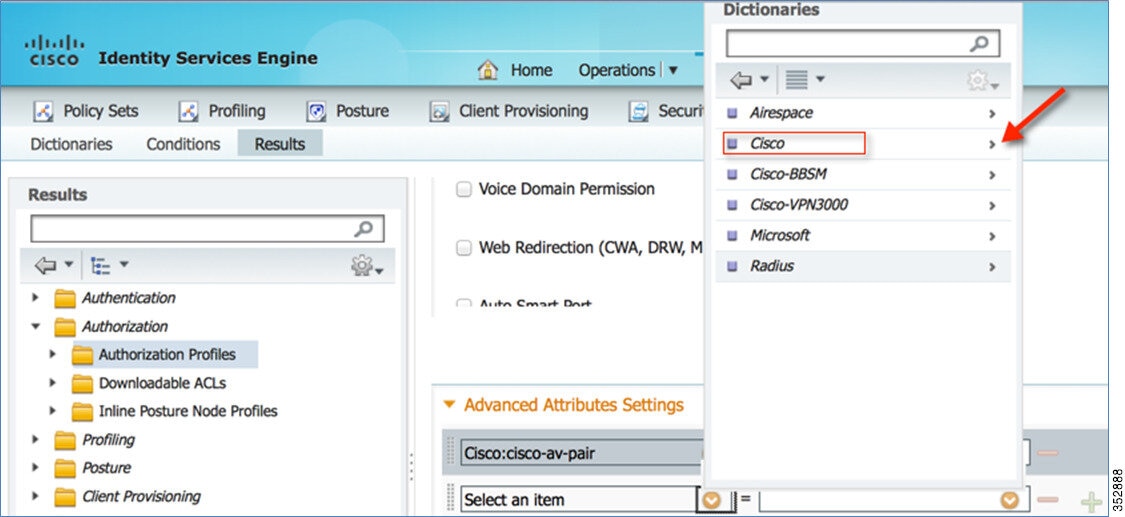The width and height of the screenshot is (1125, 517).
Task: Click the Authentication folder icon
Action: [65, 298]
